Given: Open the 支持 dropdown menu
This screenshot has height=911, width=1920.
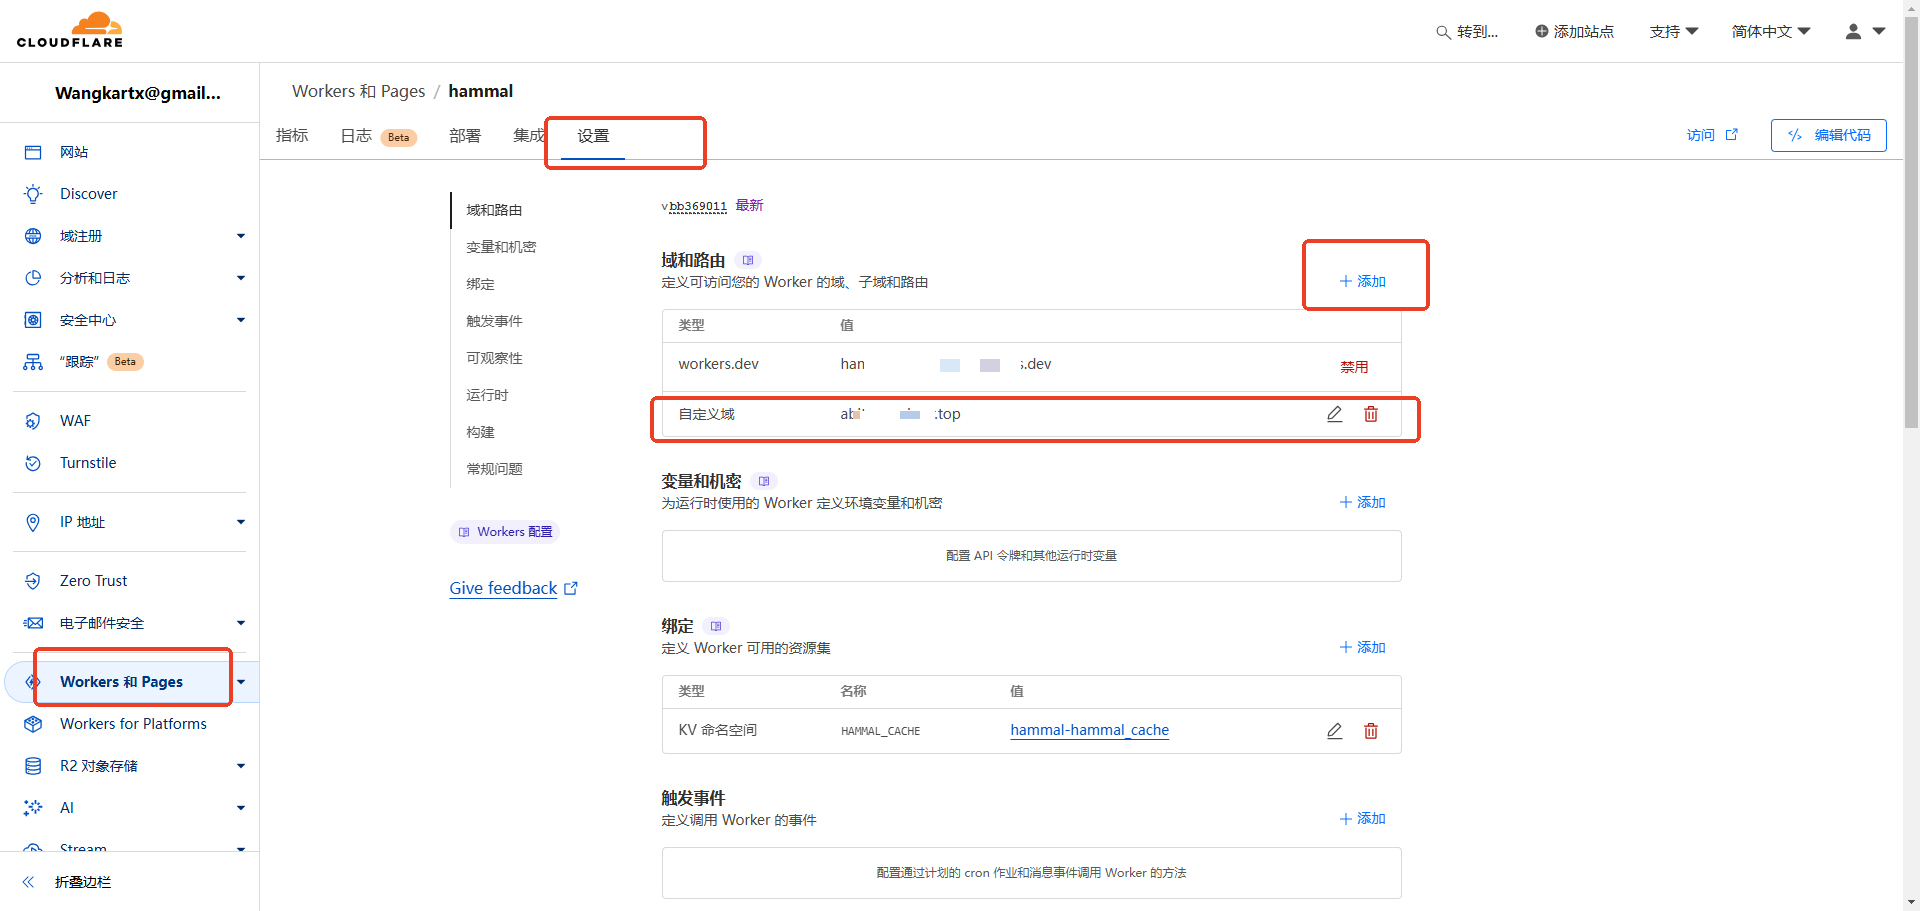Looking at the screenshot, I should pos(1674,32).
